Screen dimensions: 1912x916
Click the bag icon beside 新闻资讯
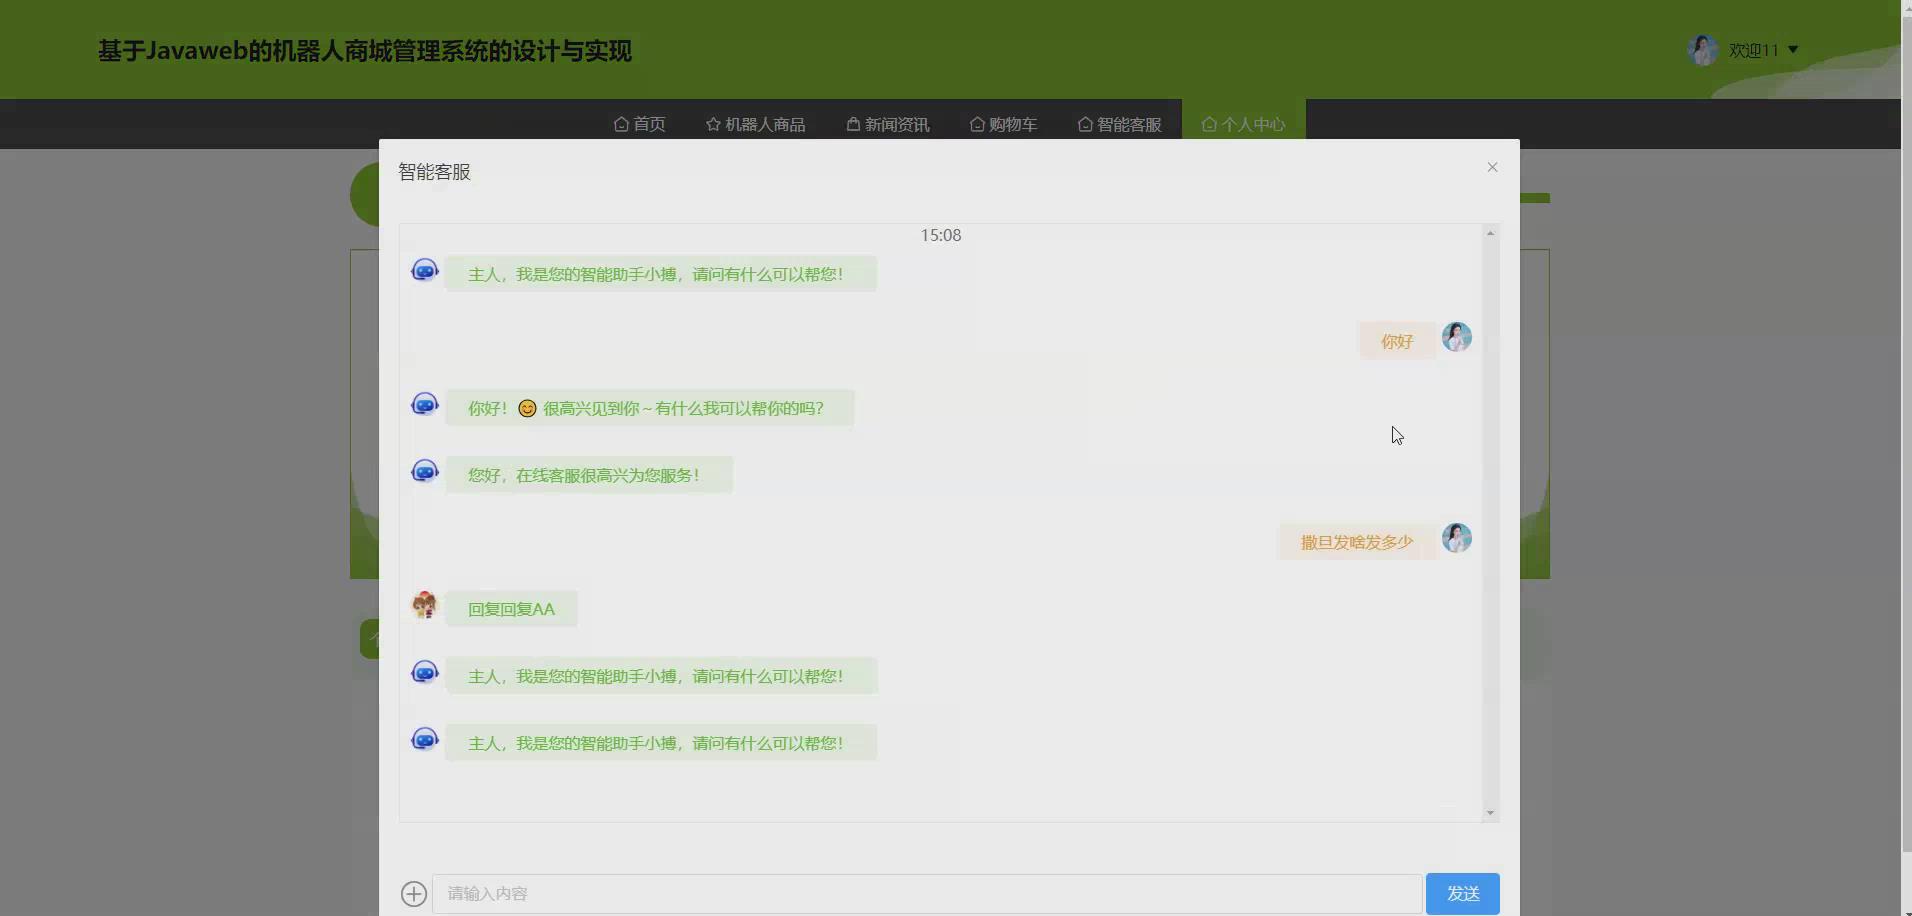click(x=852, y=124)
